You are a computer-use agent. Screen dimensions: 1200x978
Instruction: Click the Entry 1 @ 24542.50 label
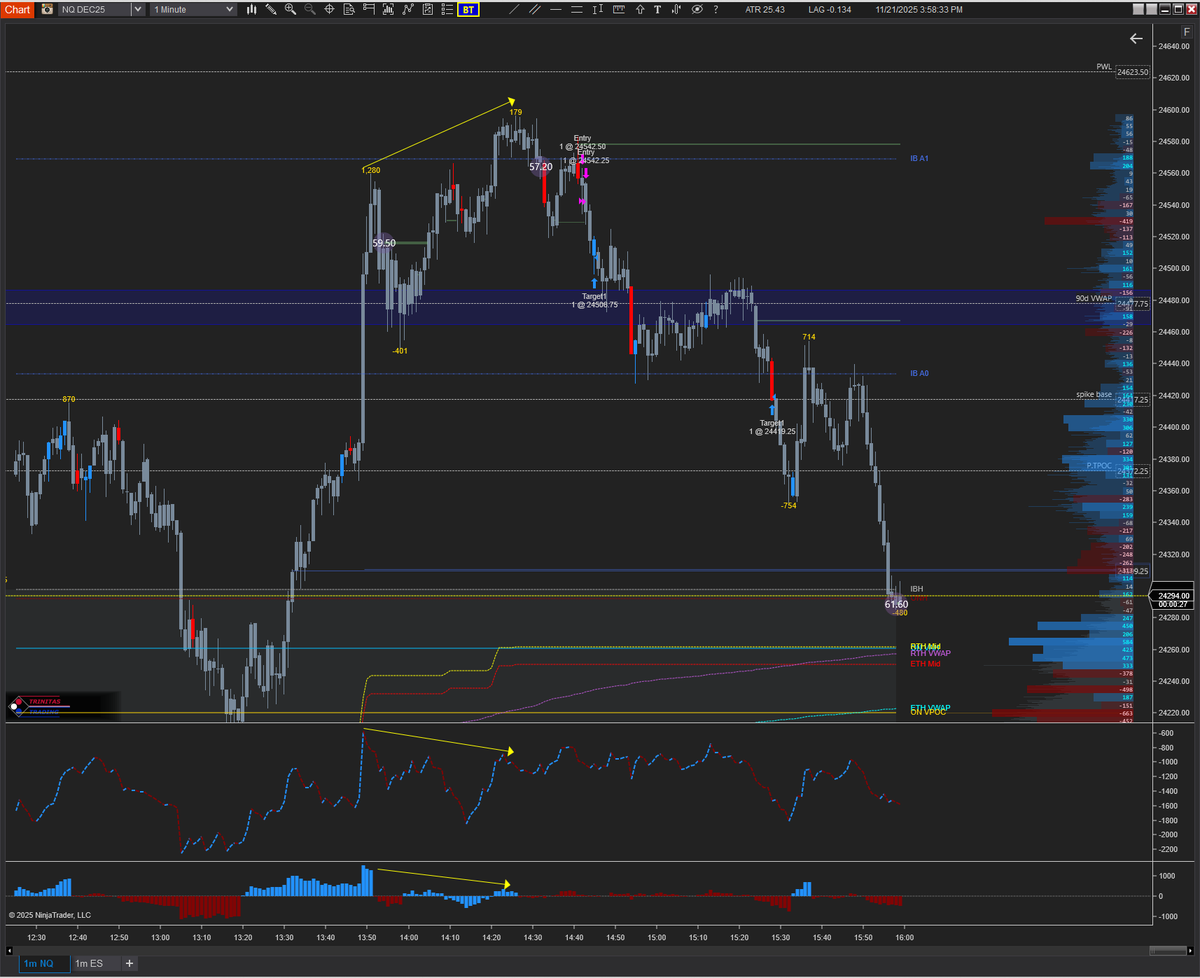[582, 142]
